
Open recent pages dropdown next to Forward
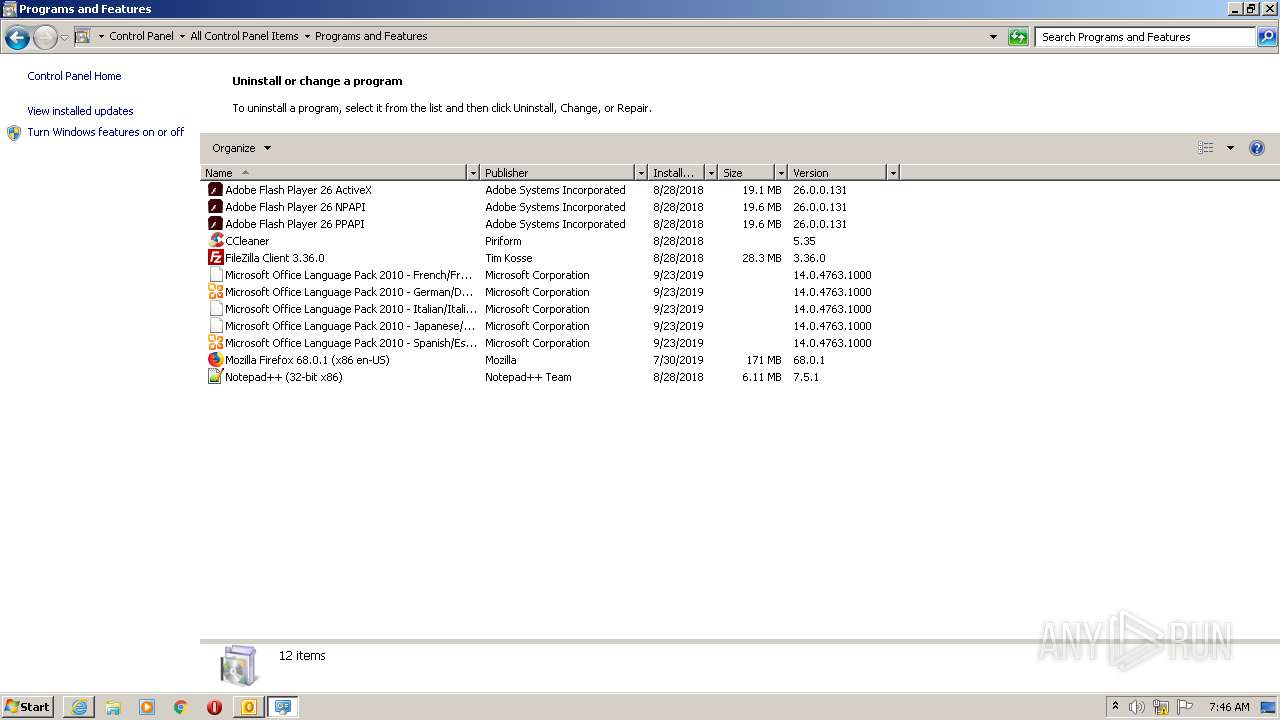click(x=64, y=38)
